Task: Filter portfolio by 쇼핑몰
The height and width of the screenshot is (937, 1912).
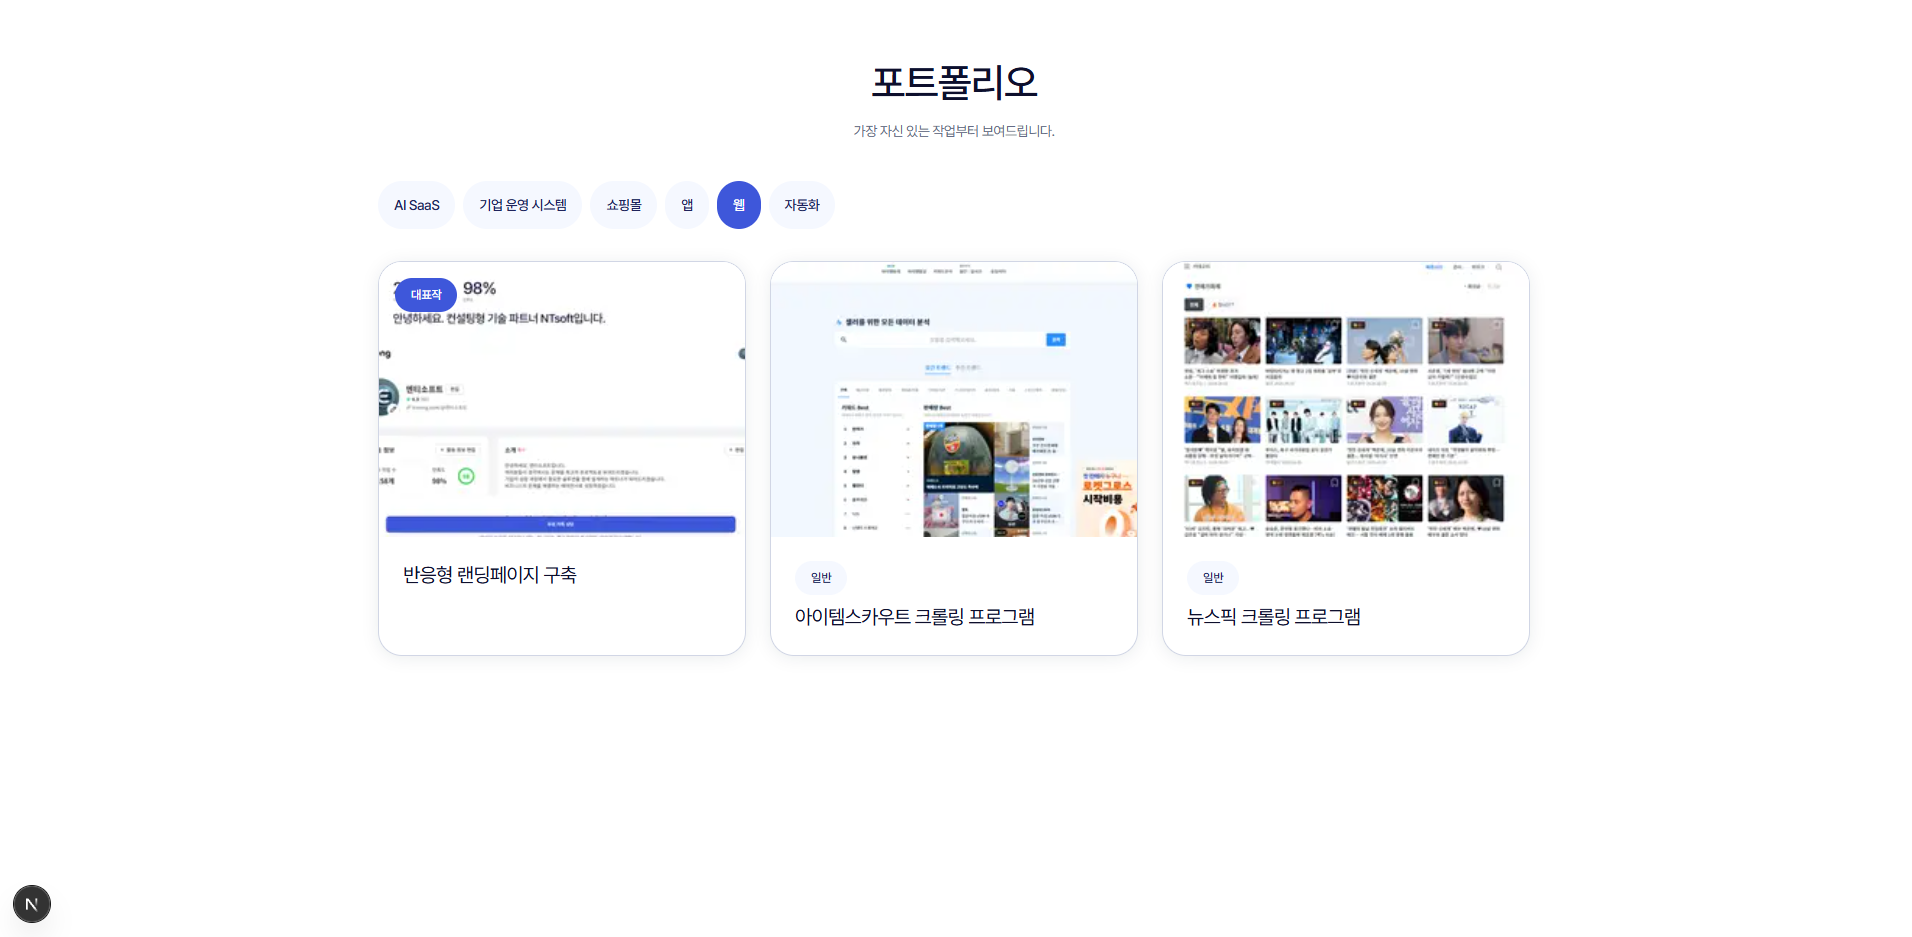Action: point(624,205)
